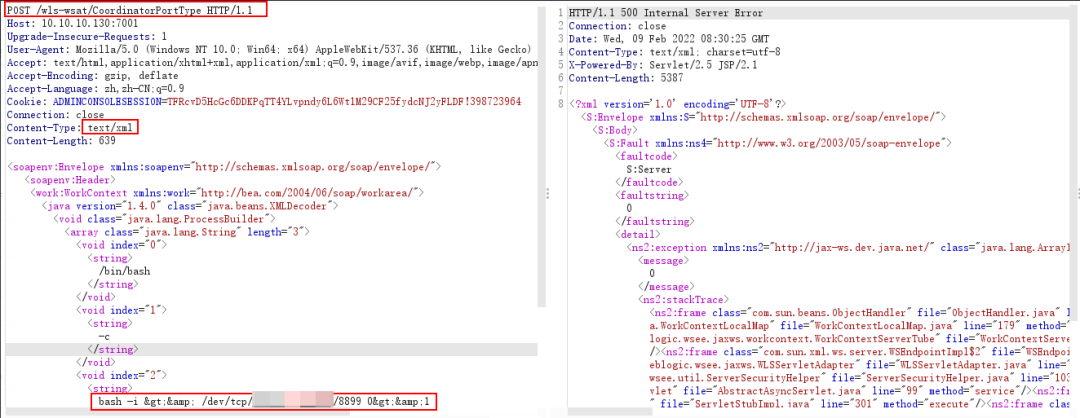The width and height of the screenshot is (1080, 418).
Task: Select the soapenv:Envelope opening tag line
Action: pos(223,167)
